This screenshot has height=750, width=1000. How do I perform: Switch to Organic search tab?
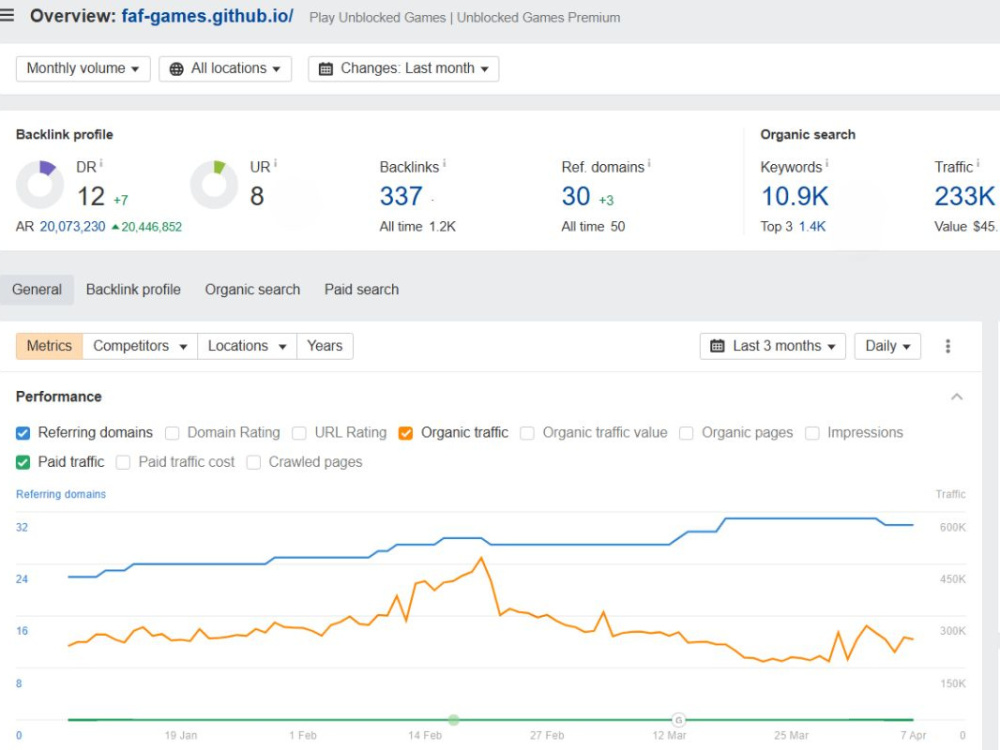pos(253,290)
